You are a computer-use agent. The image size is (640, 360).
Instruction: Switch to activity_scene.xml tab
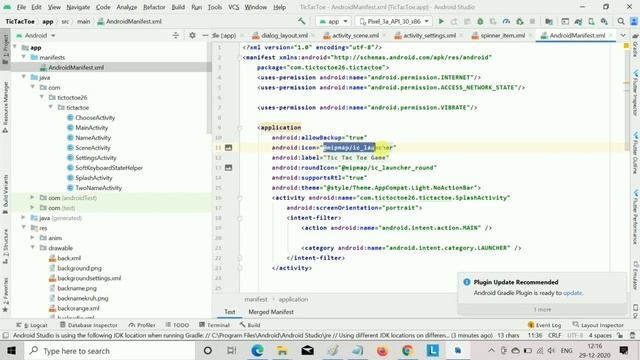coord(355,36)
